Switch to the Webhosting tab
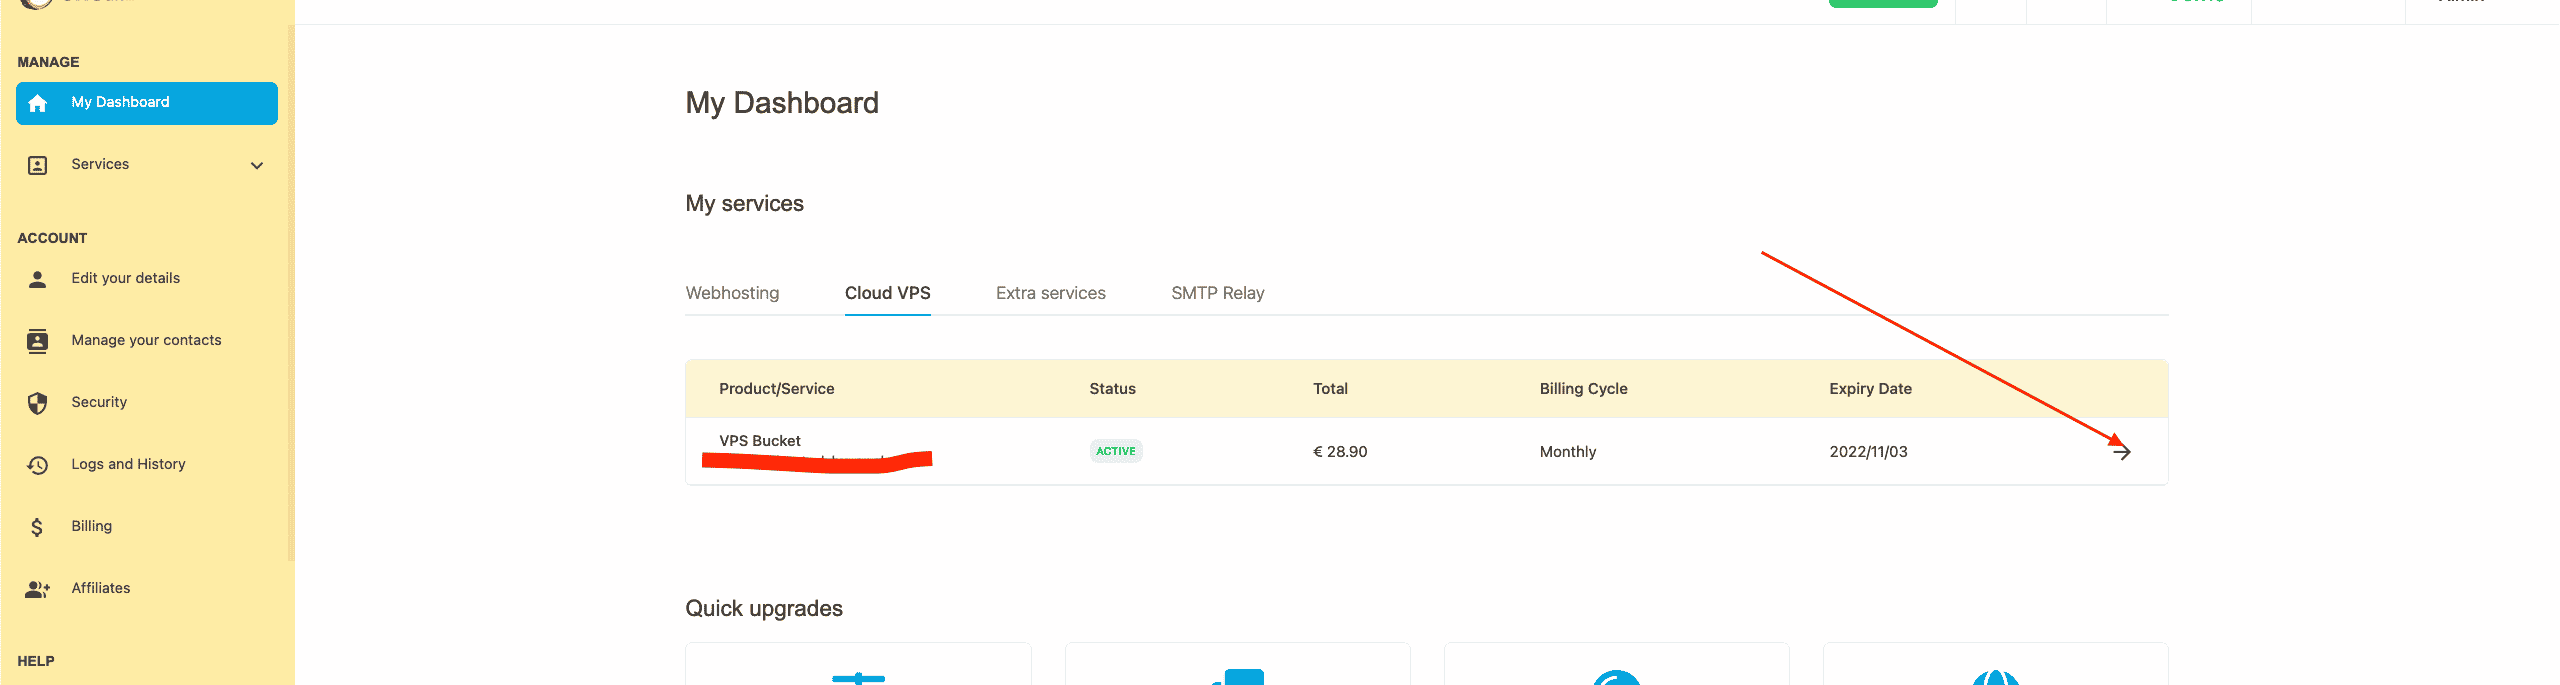 (x=732, y=293)
